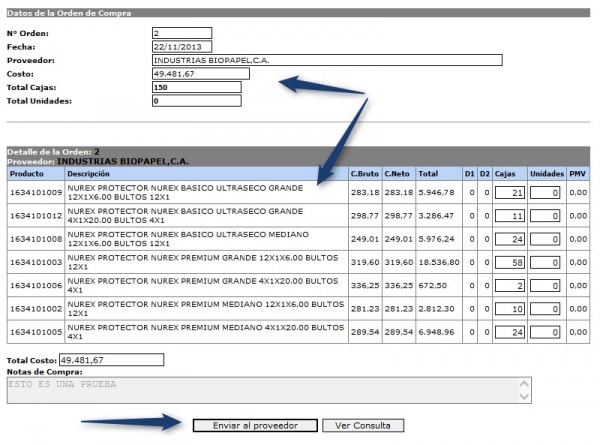This screenshot has height=445, width=600.
Task: Edit Unidades for product 1634101005
Action: (545, 332)
